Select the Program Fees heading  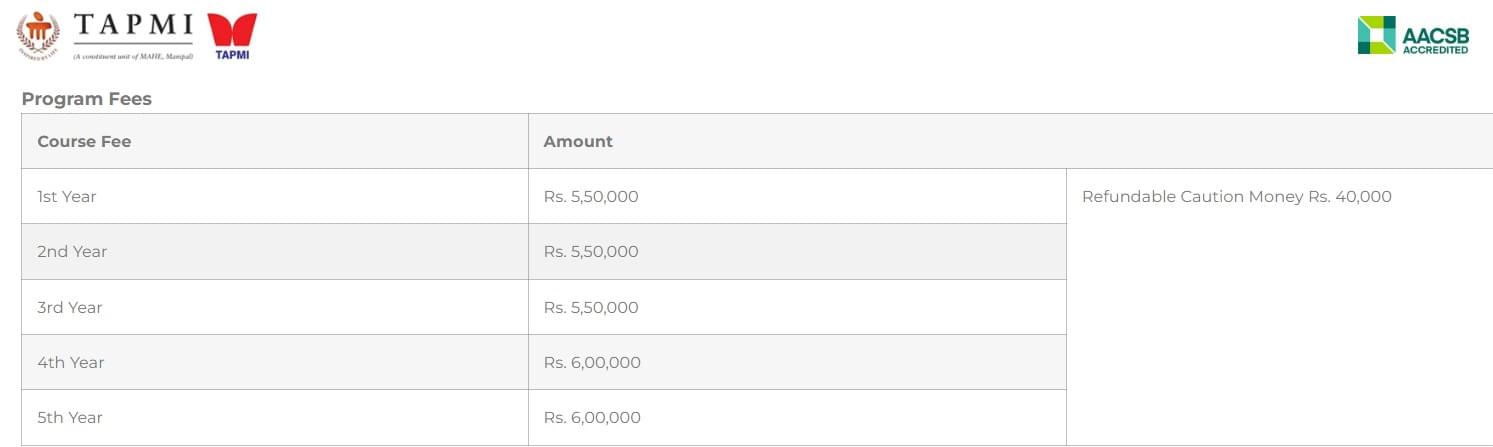click(x=86, y=99)
